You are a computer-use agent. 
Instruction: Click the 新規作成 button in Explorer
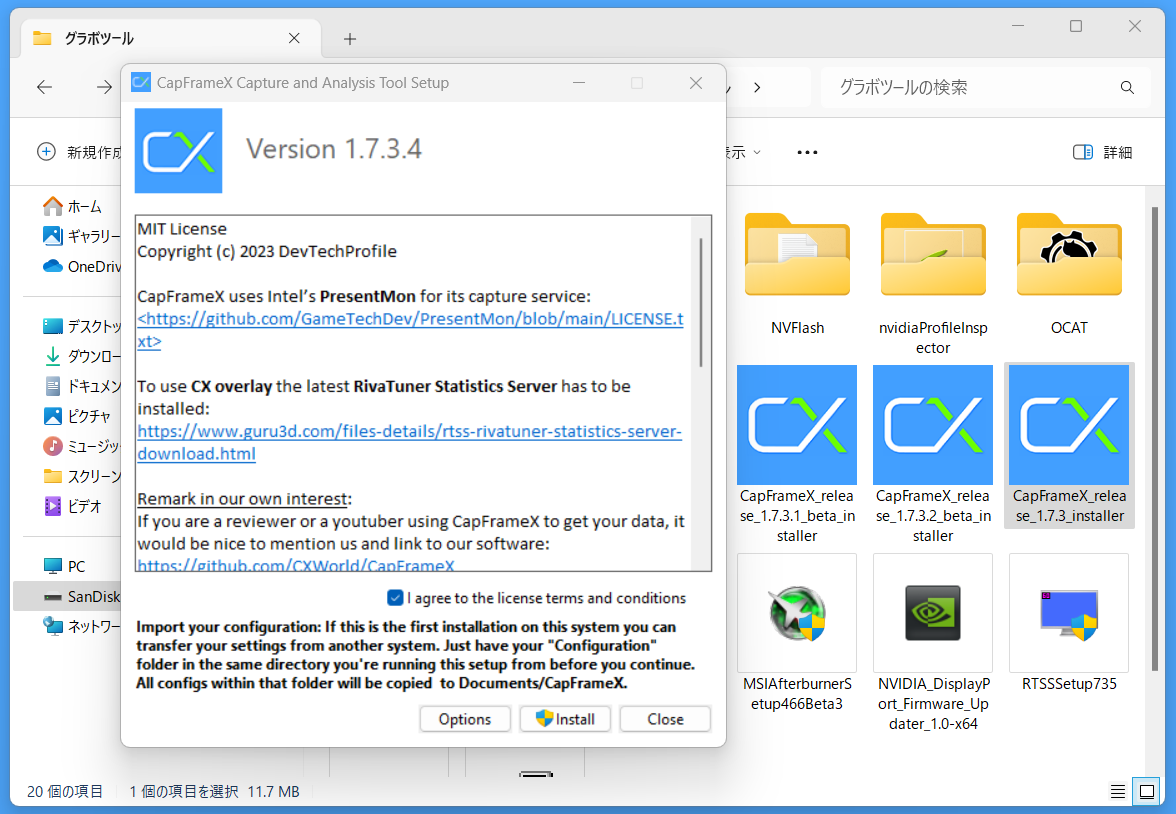click(79, 152)
